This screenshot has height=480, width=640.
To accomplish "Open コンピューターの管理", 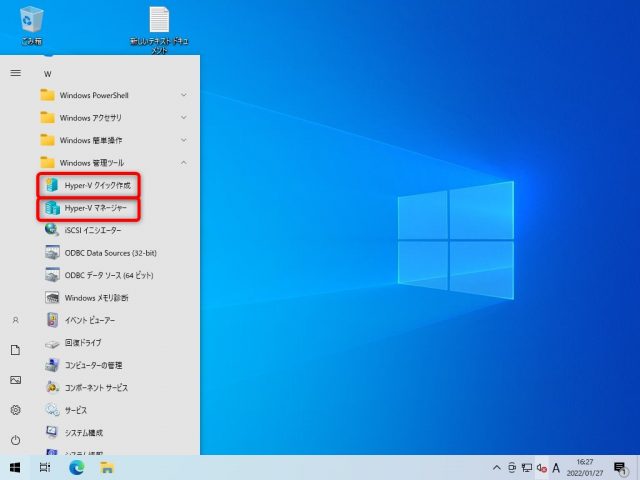I will [95, 365].
